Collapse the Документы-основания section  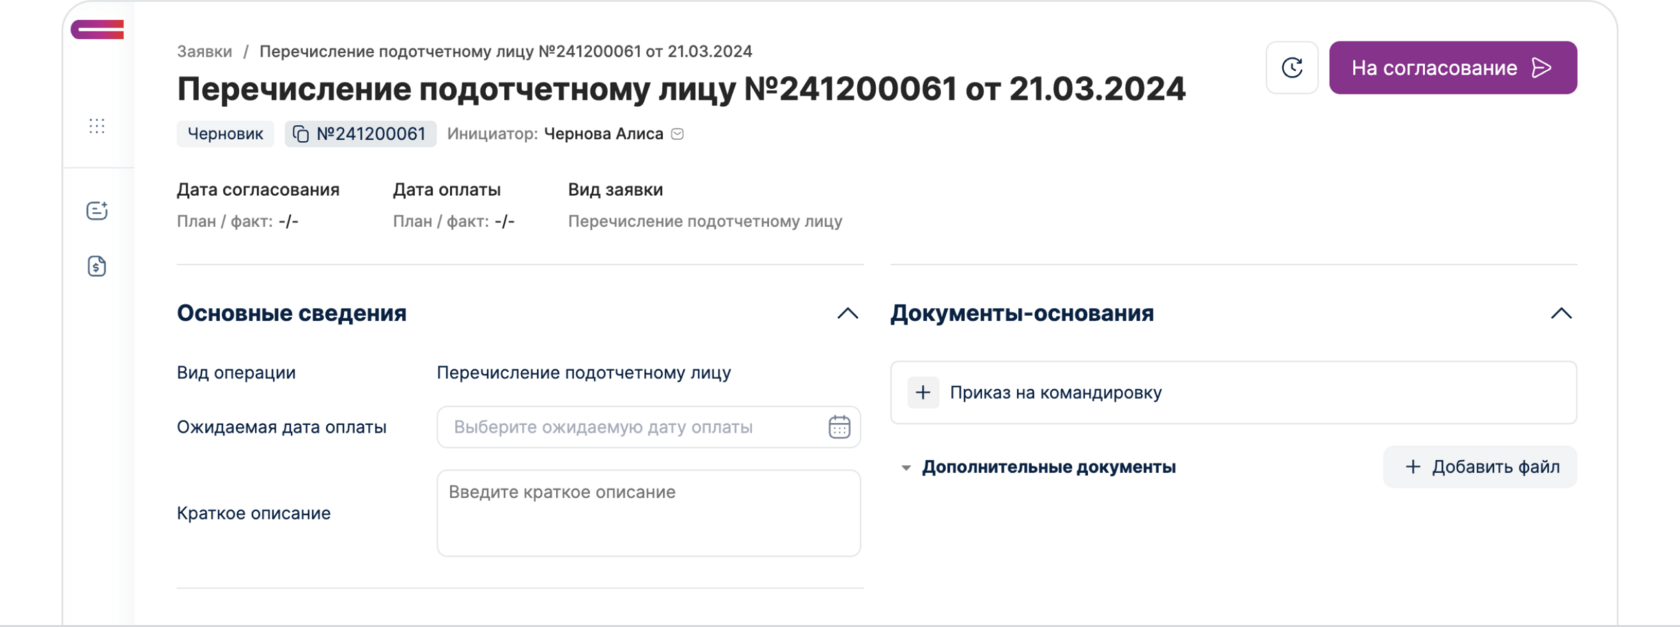pyautogui.click(x=1561, y=314)
